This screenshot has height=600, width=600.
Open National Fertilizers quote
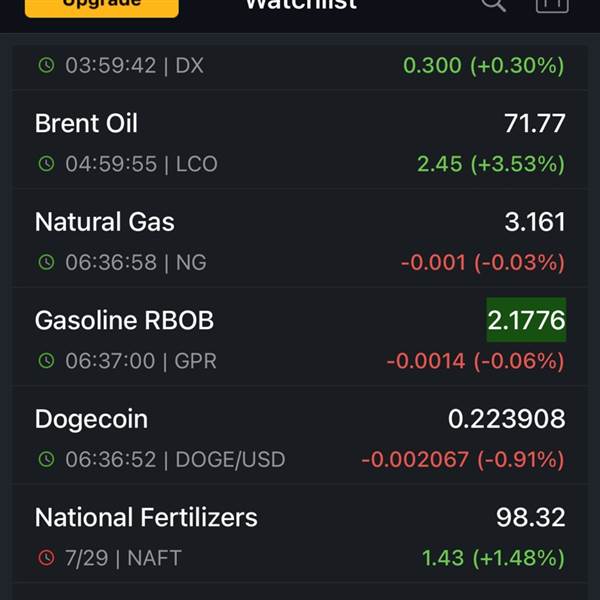[300, 533]
